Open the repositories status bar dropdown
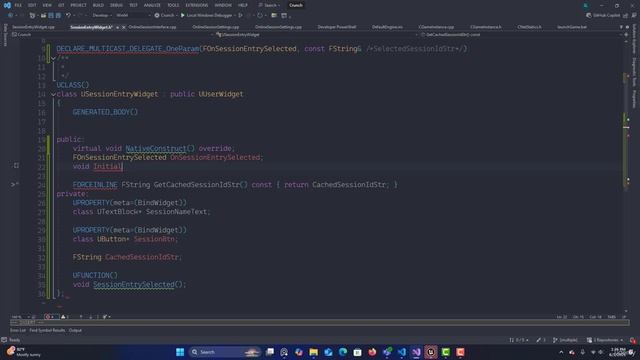The image size is (640, 360). tap(605, 340)
